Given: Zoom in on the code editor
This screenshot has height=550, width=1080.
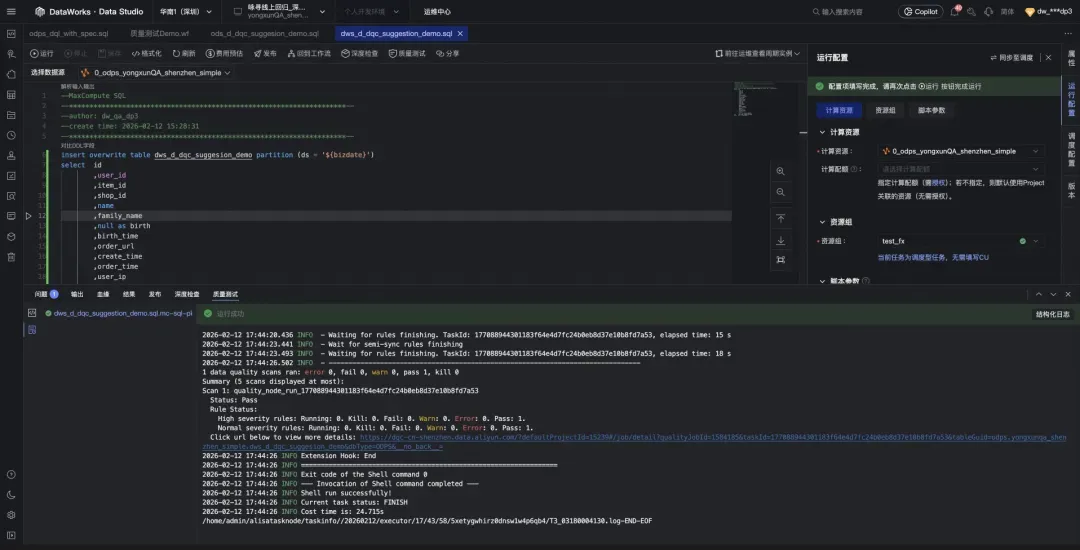Looking at the screenshot, I should [780, 171].
